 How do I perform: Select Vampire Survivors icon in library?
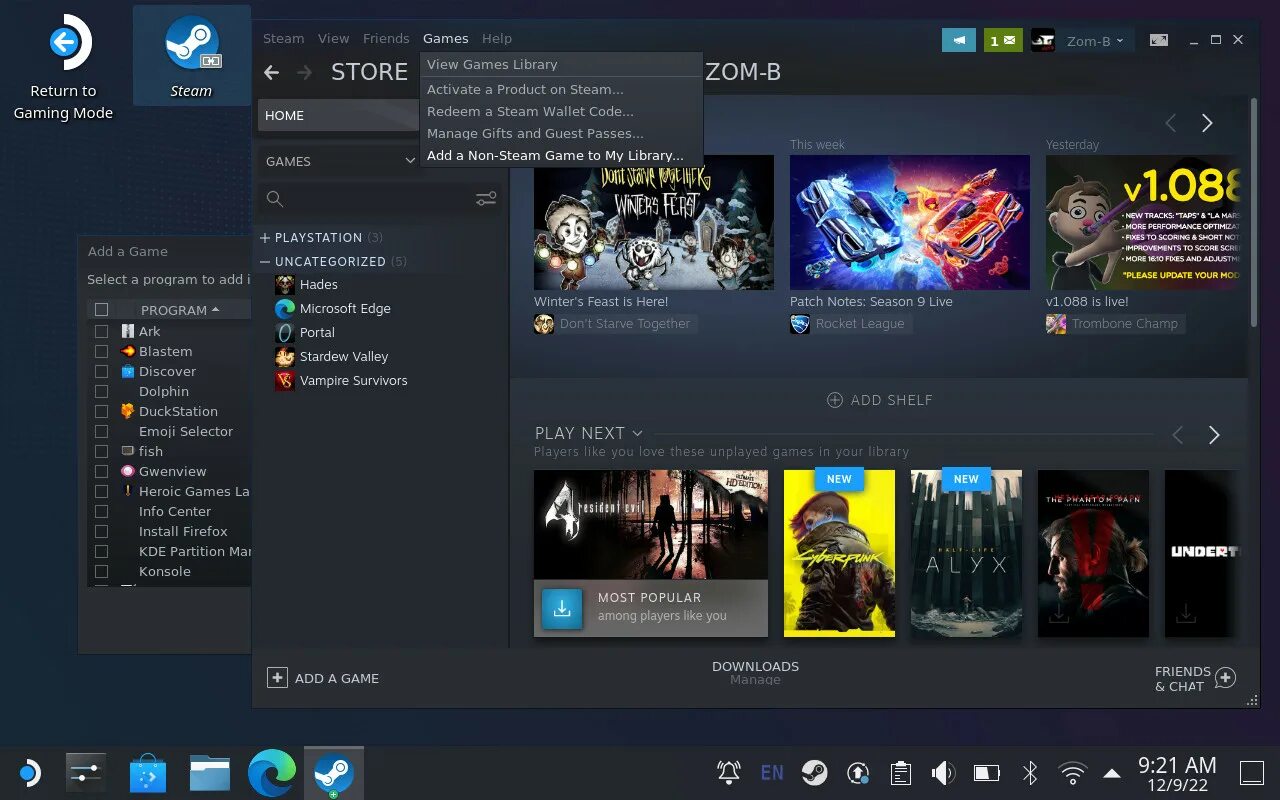(285, 381)
